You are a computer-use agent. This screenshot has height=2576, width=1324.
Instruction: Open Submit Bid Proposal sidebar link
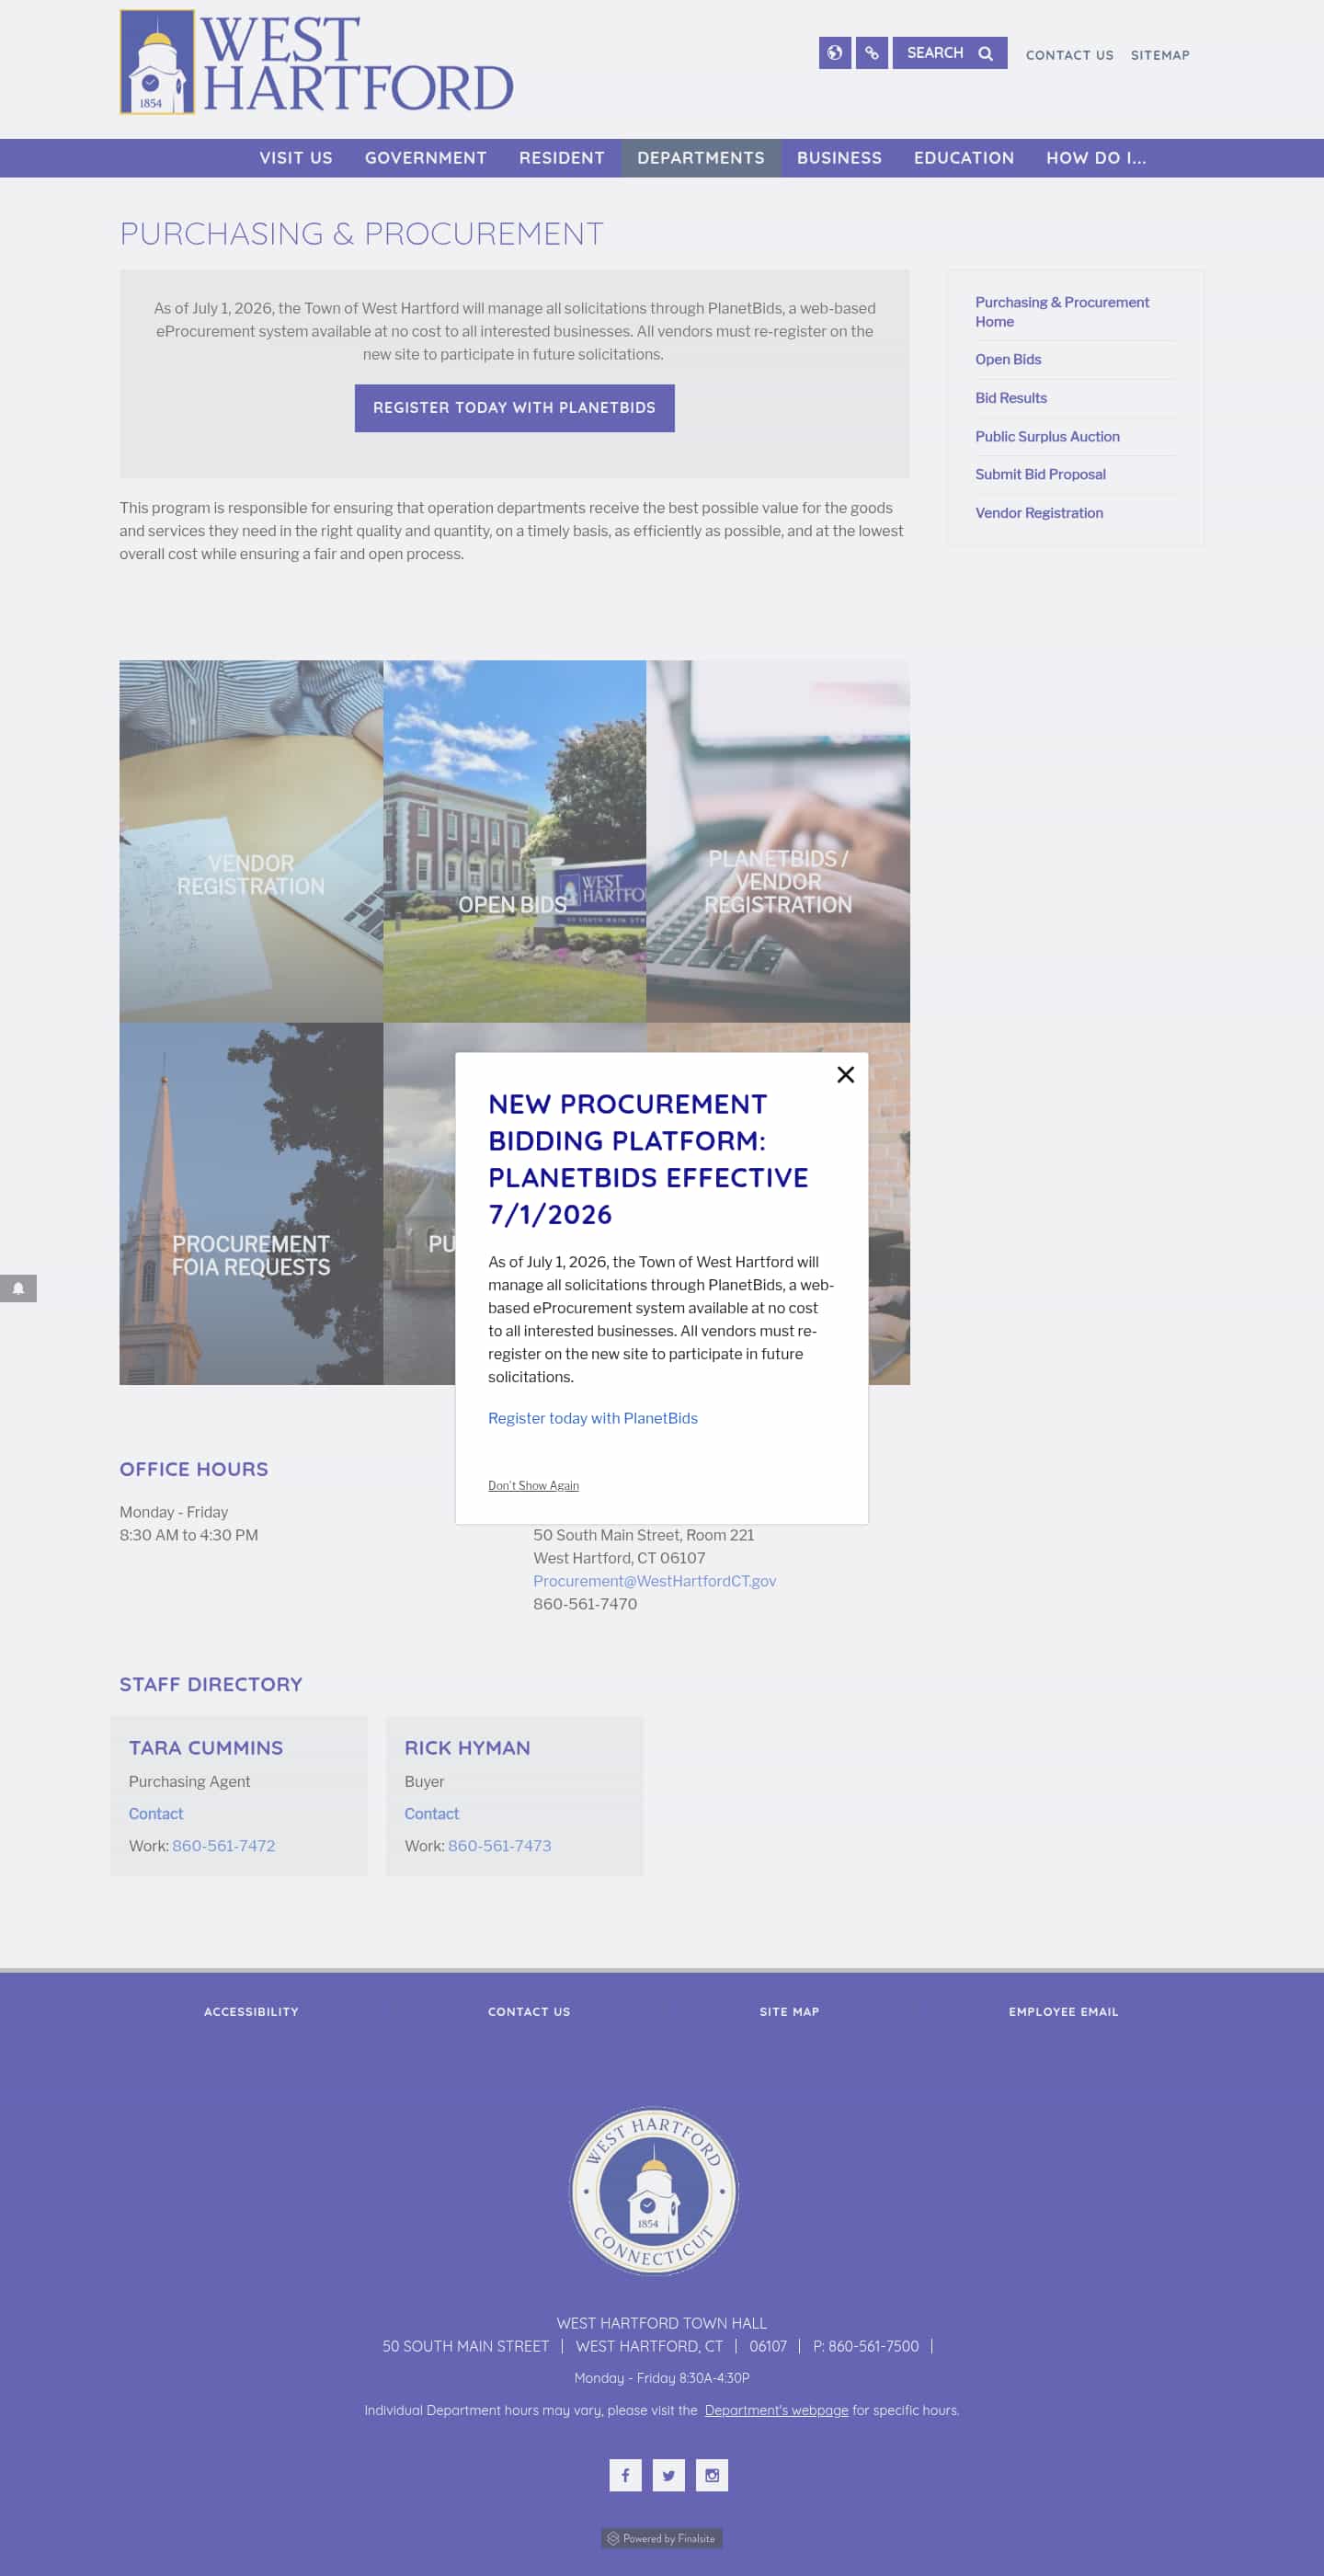point(1040,474)
